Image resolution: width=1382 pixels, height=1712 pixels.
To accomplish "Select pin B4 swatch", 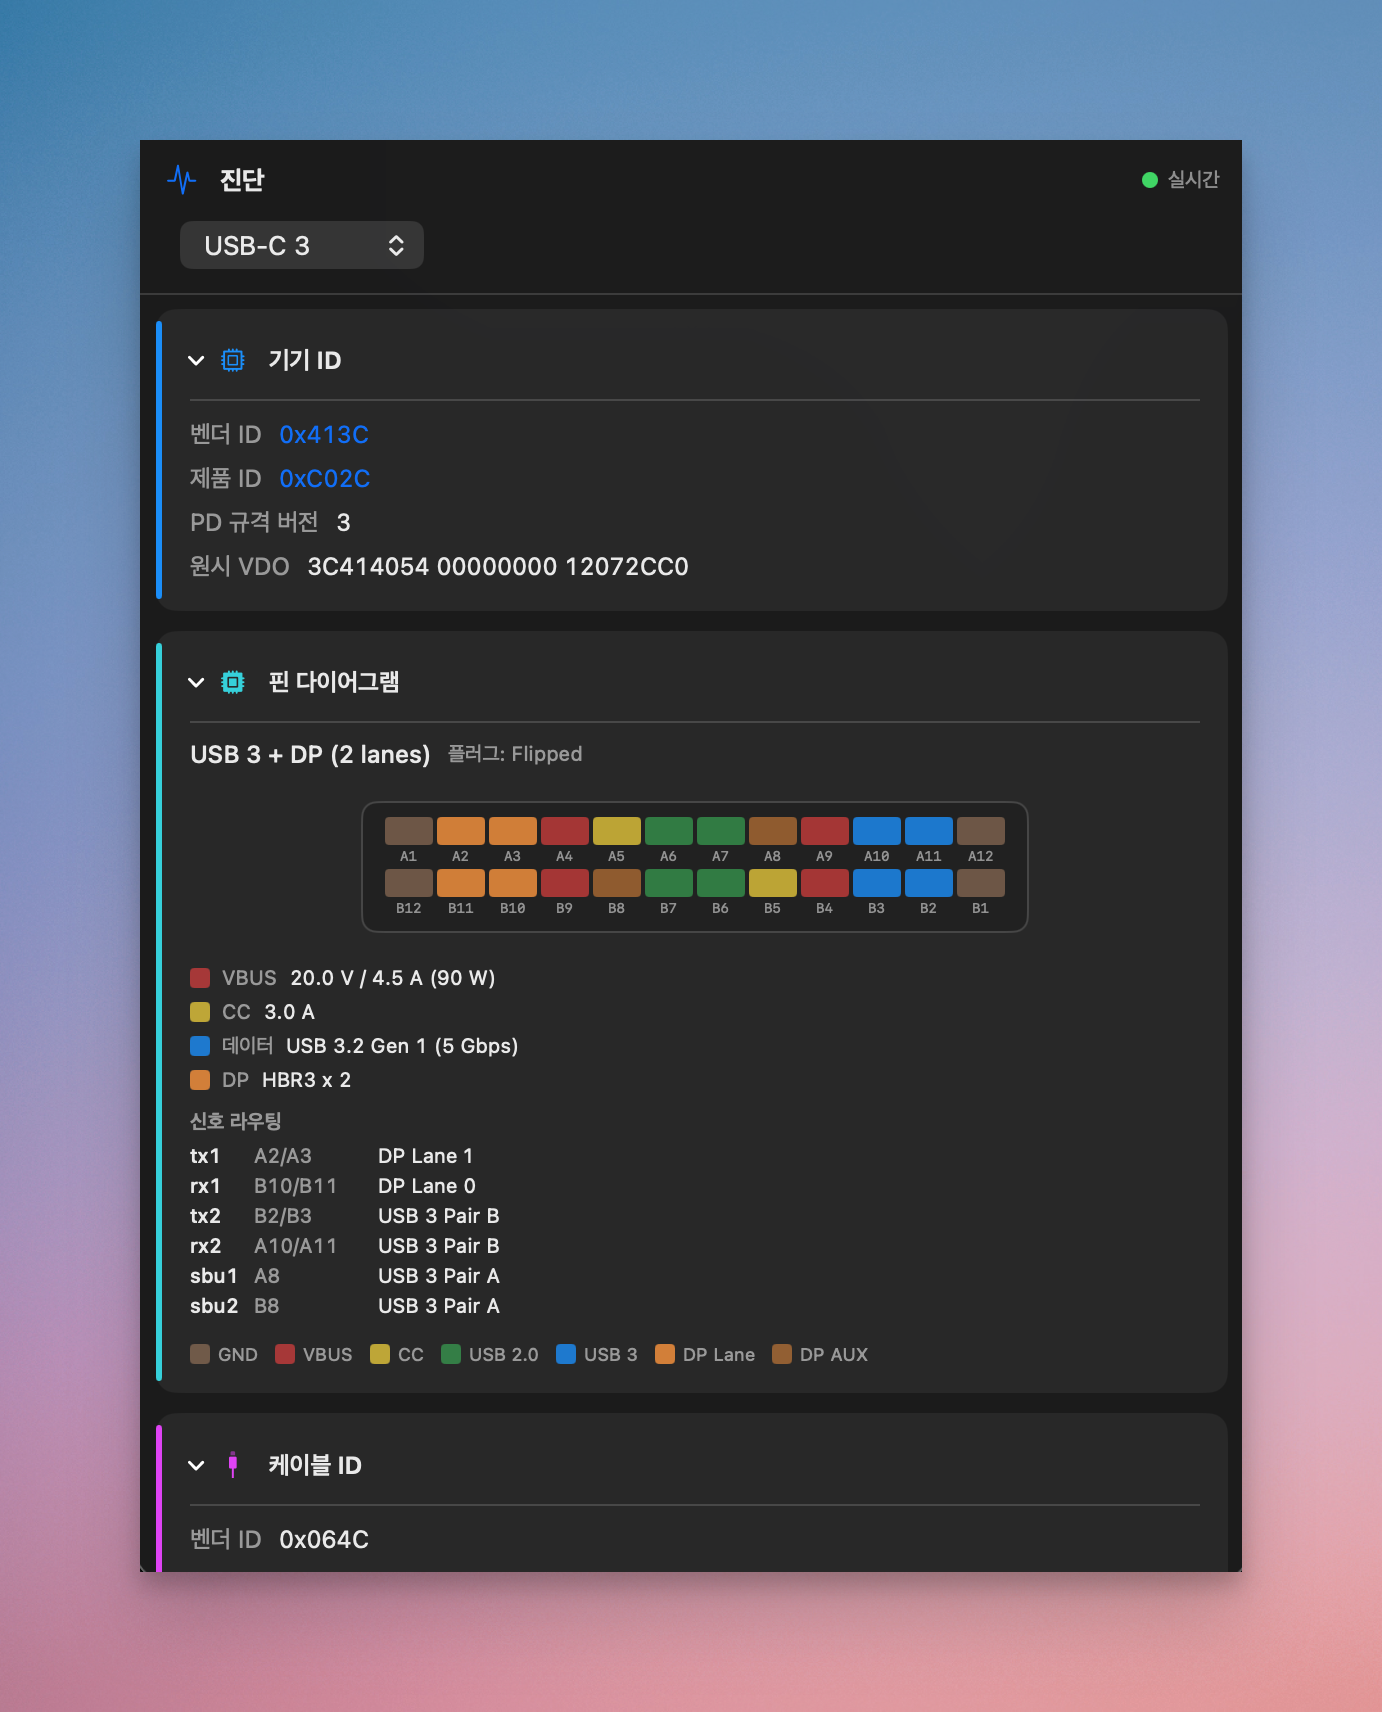I will tap(825, 883).
